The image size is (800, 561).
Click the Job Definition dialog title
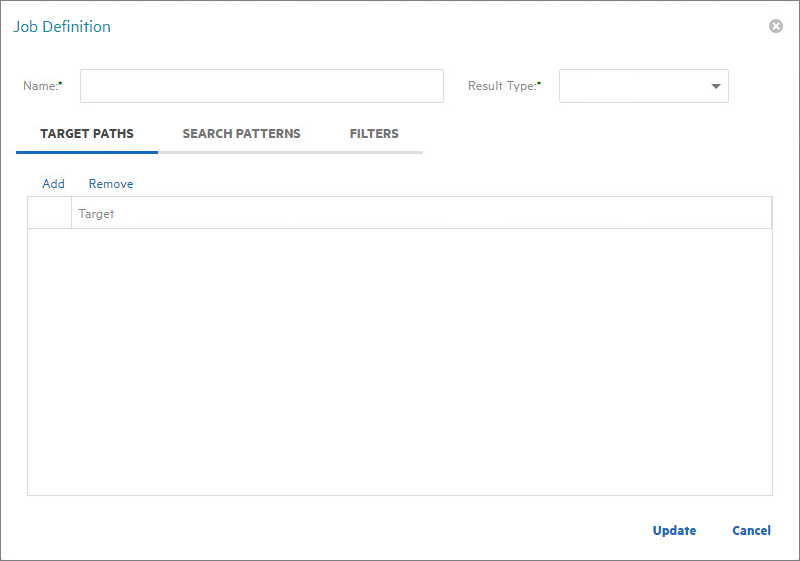point(62,27)
